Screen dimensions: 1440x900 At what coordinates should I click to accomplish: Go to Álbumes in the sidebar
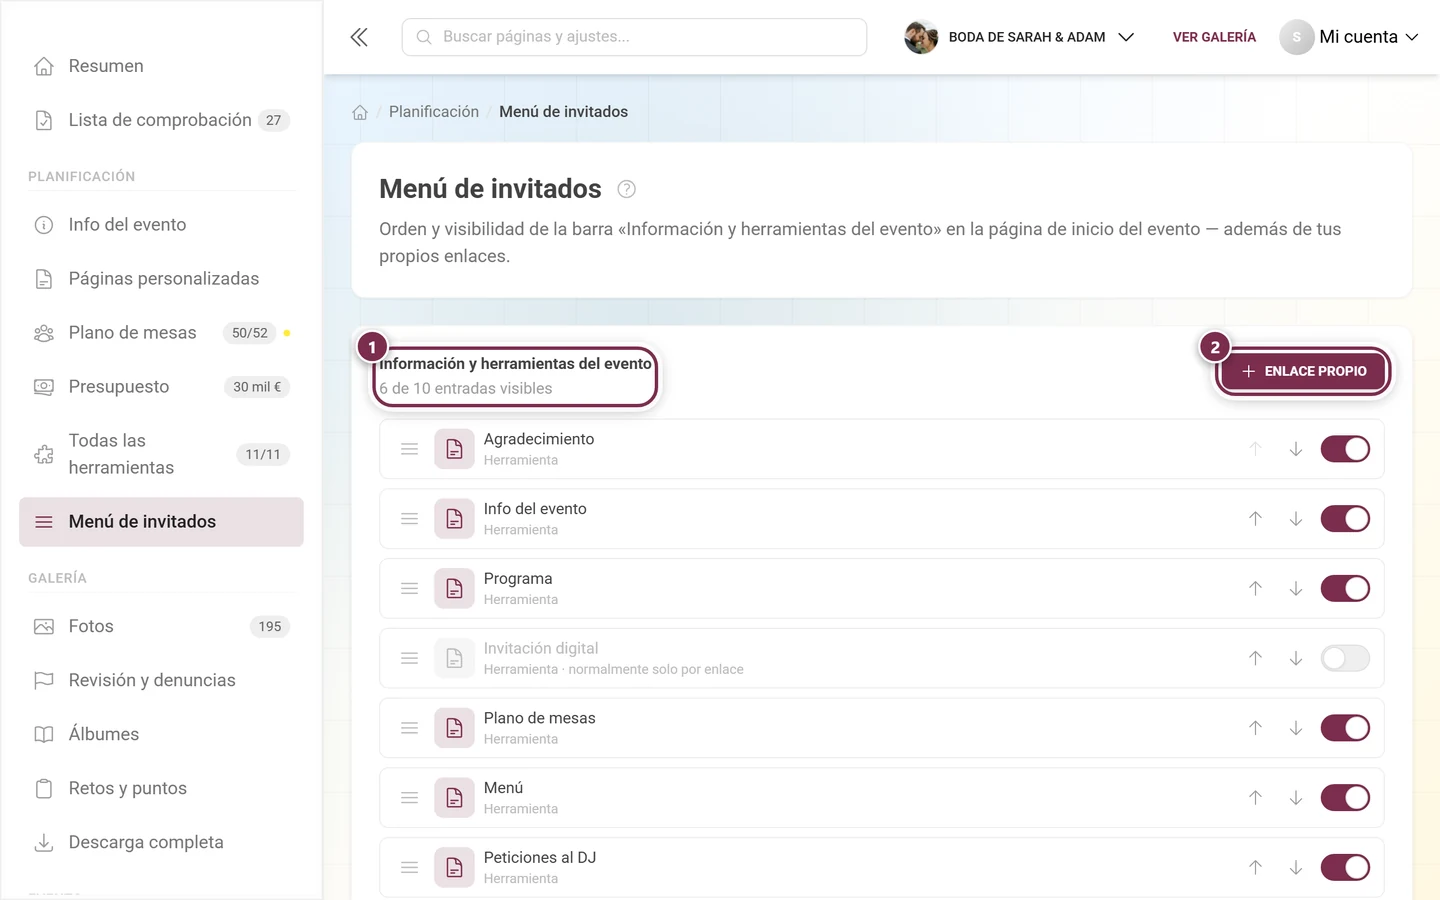[x=161, y=735]
